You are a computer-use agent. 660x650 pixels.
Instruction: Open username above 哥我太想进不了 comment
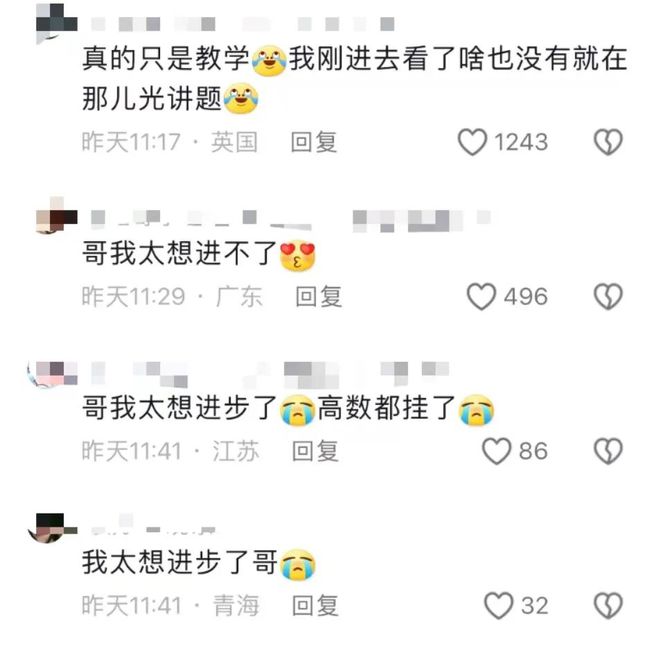(290, 220)
